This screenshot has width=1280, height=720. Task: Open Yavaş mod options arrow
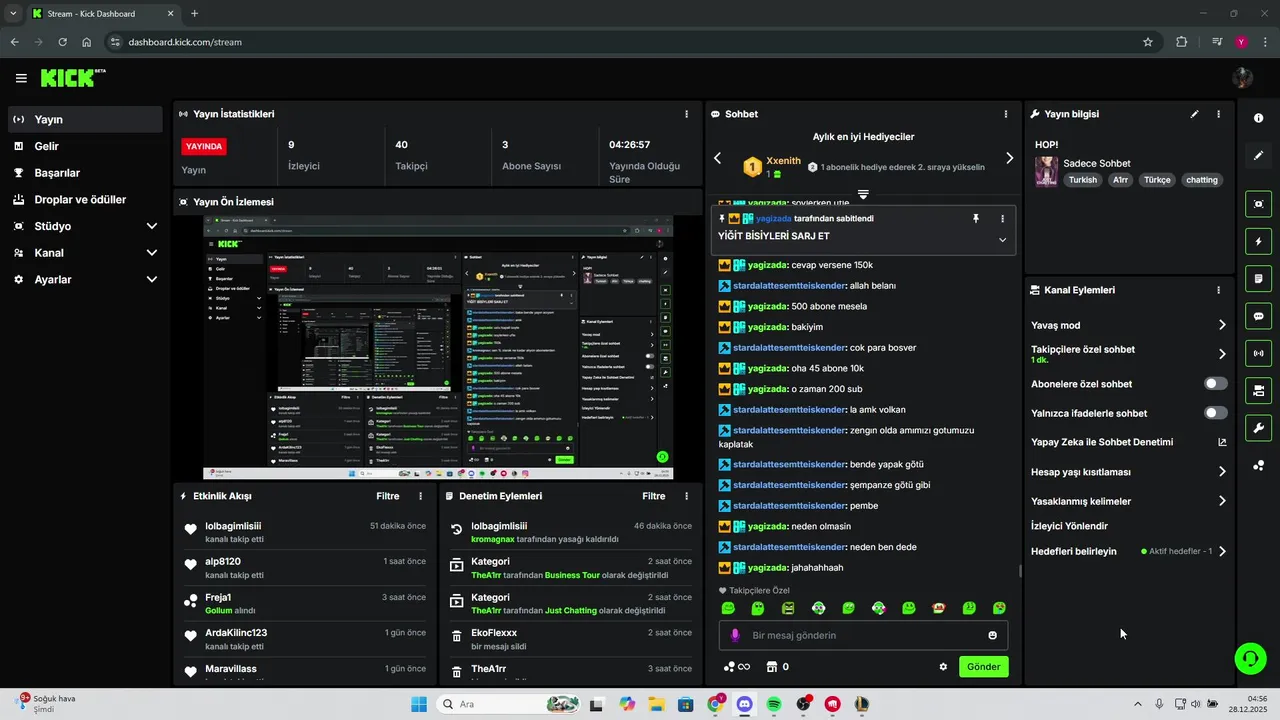click(1222, 325)
